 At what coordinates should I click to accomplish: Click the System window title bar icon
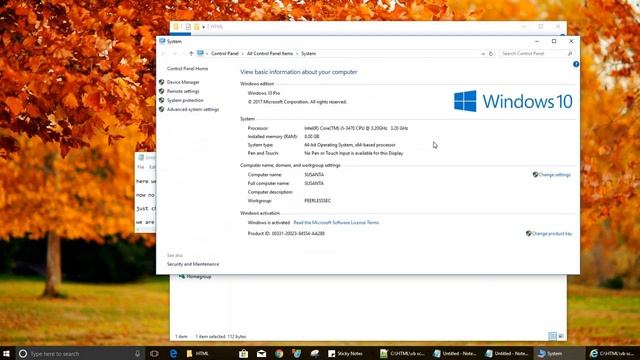[x=162, y=41]
